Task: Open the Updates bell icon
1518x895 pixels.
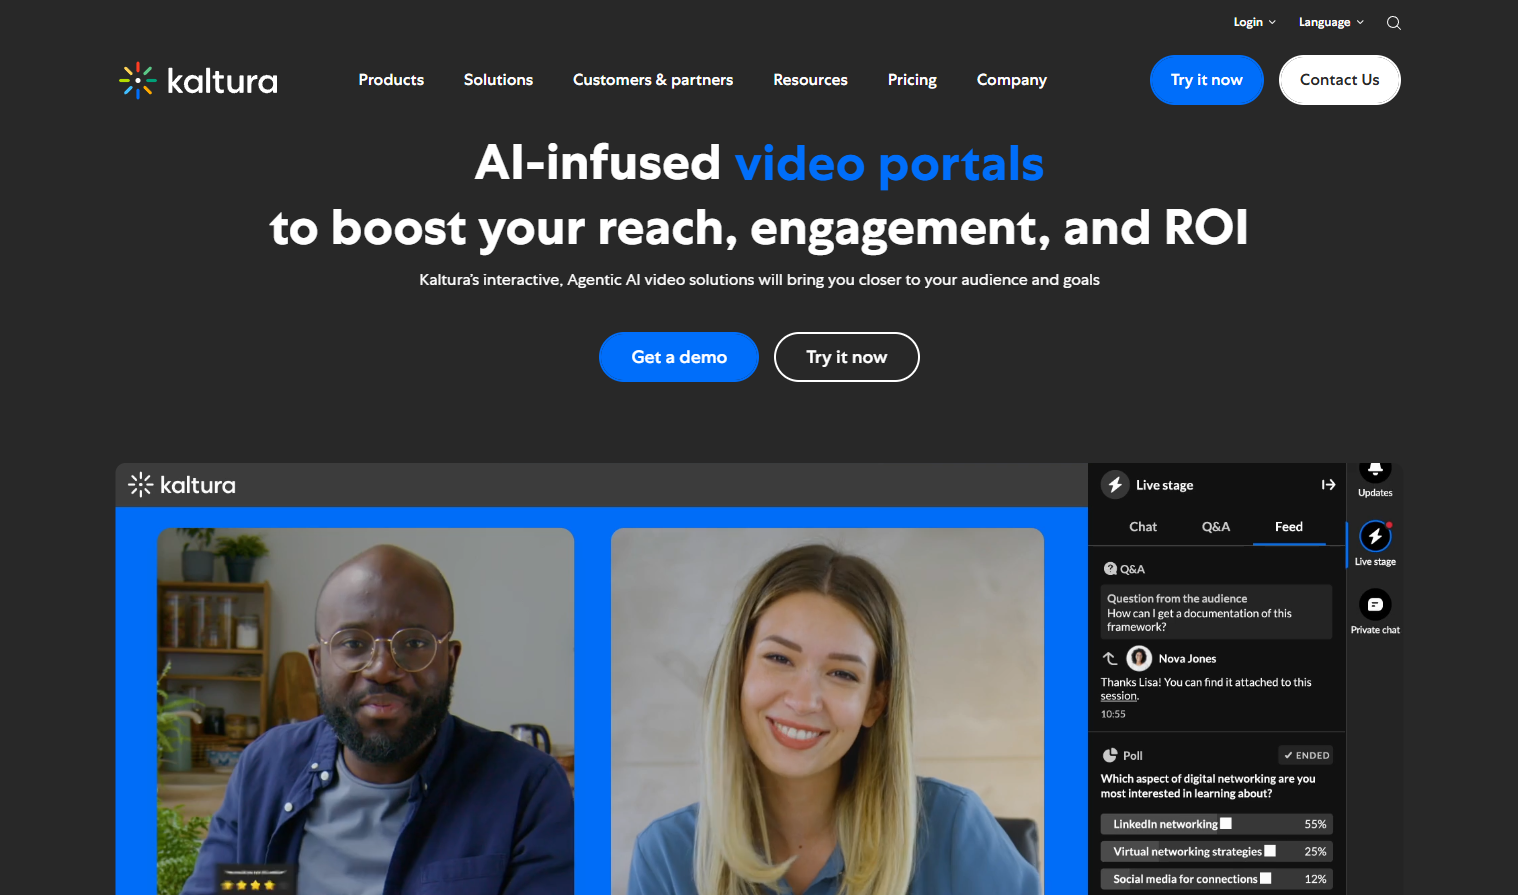Action: click(1375, 470)
